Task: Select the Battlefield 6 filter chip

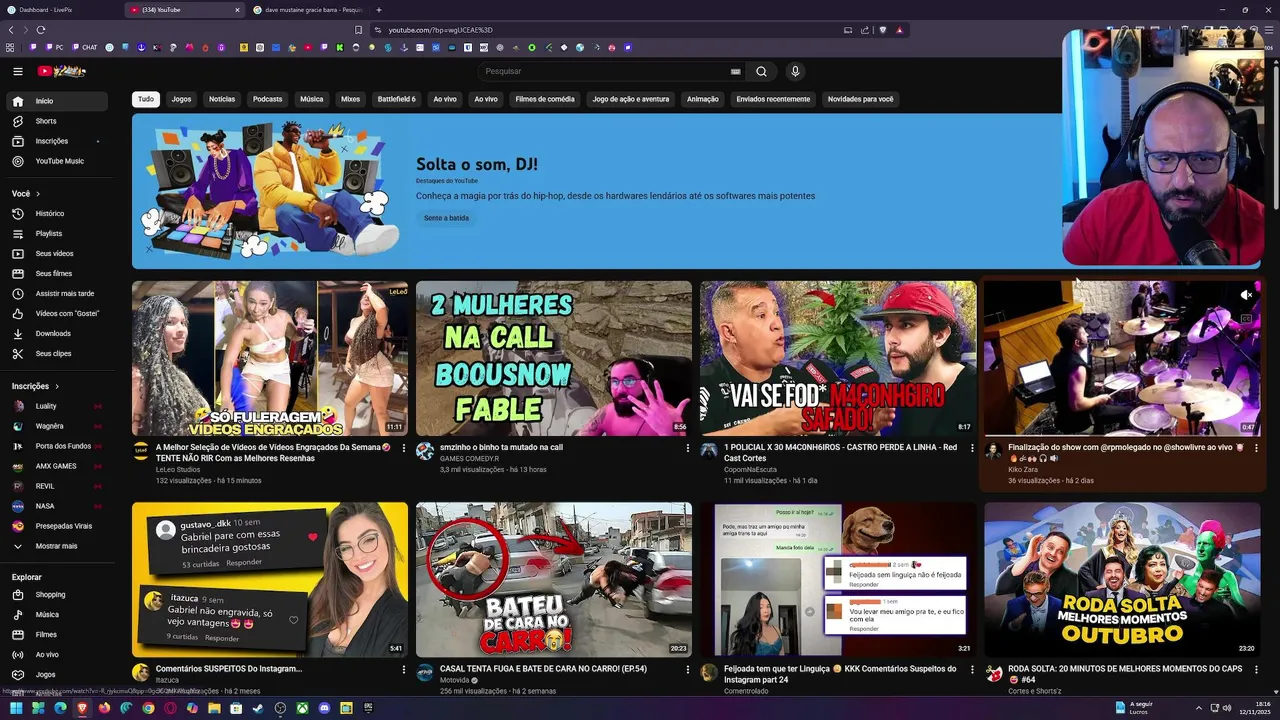Action: pyautogui.click(x=396, y=99)
